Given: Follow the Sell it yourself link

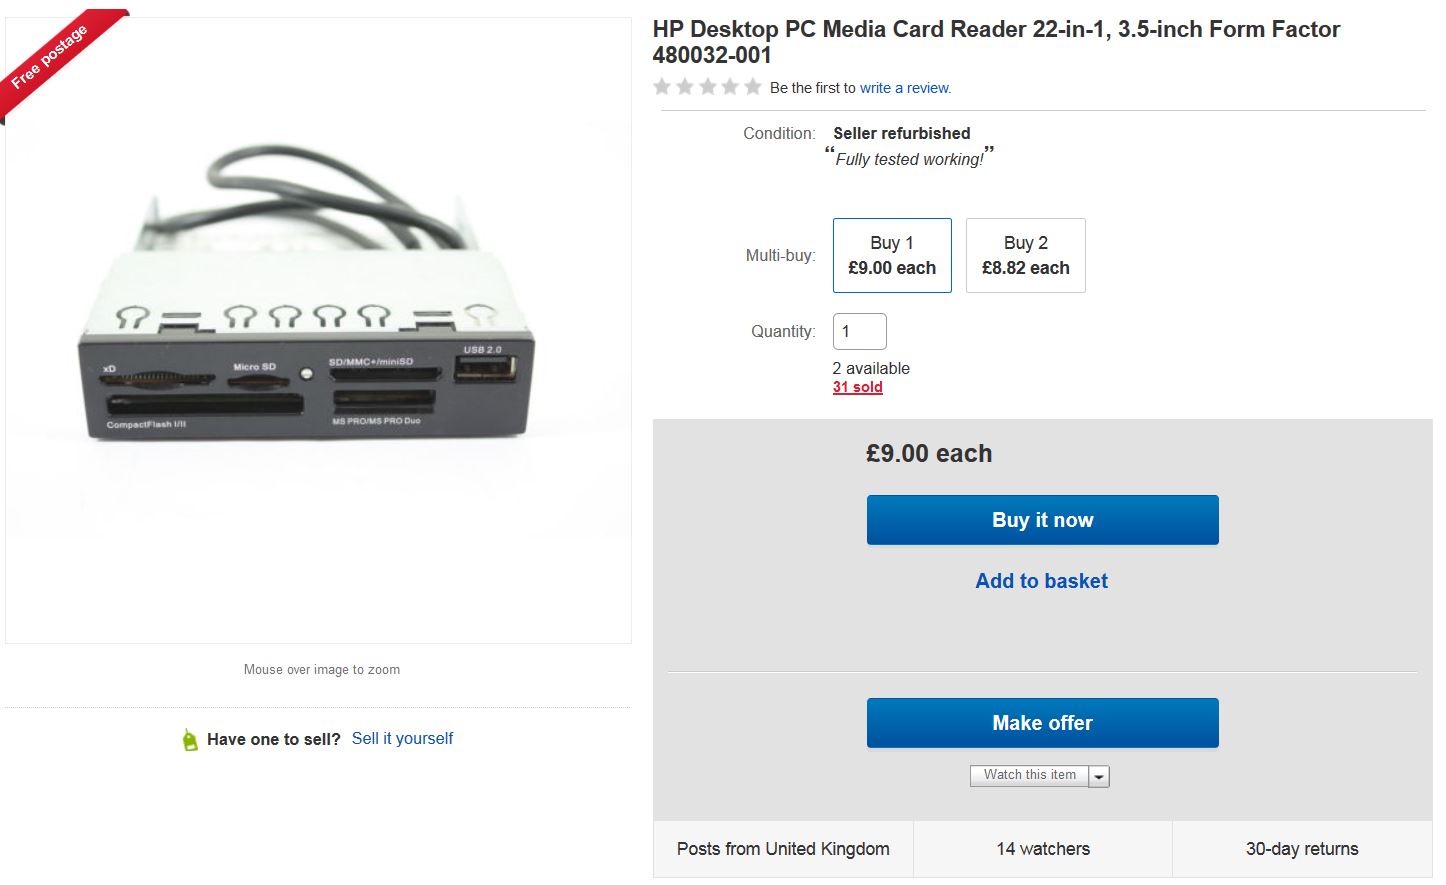Looking at the screenshot, I should pos(402,739).
